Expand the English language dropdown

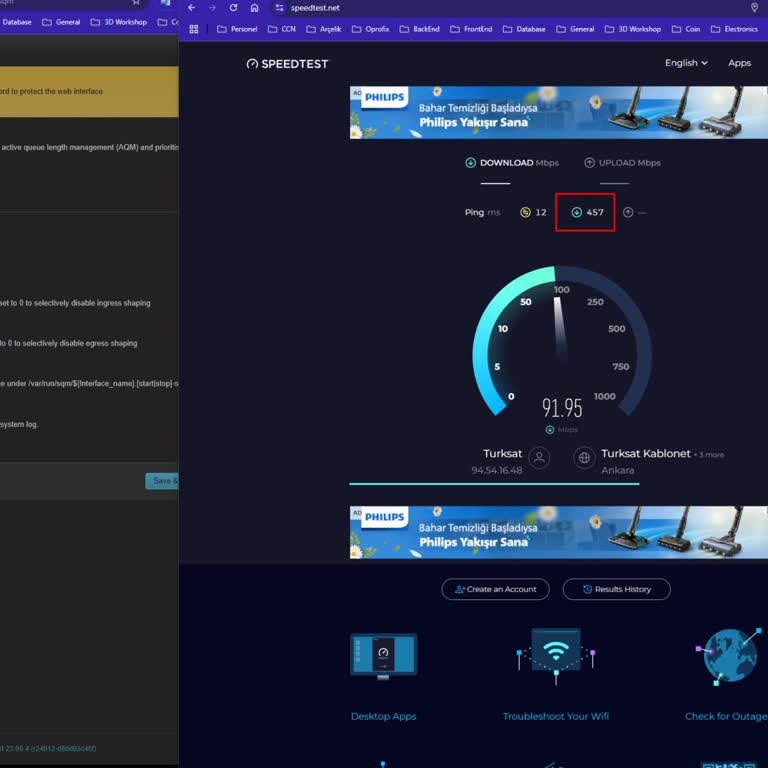pyautogui.click(x=686, y=63)
